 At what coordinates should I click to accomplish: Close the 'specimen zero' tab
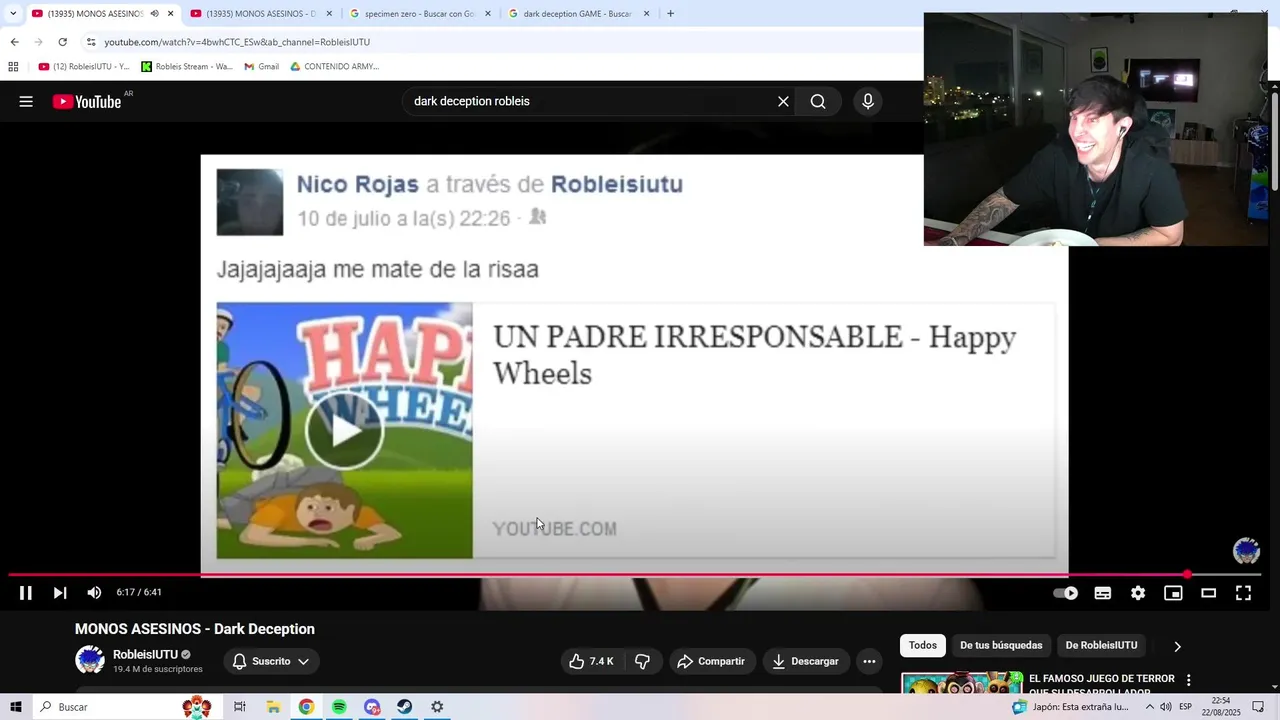click(x=488, y=14)
